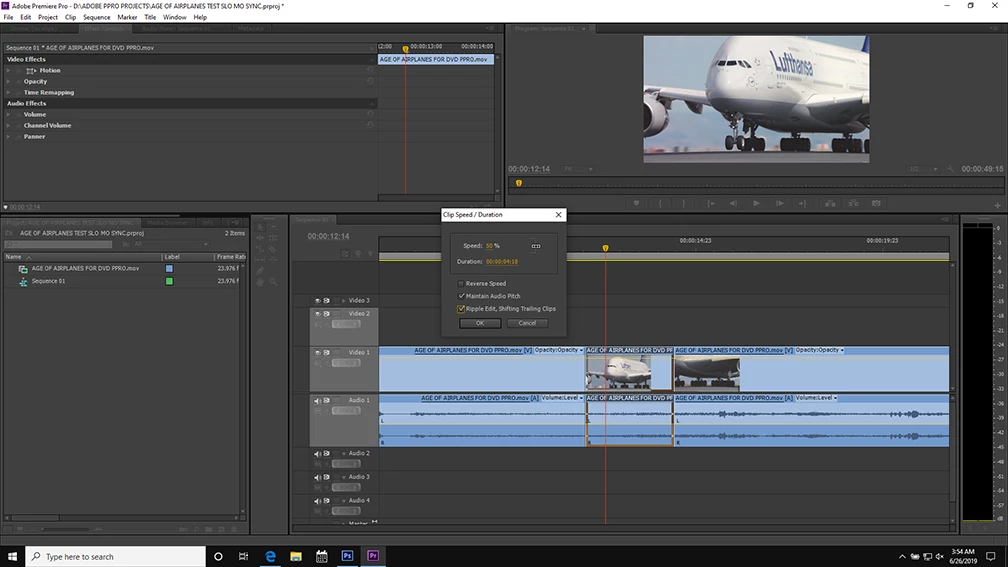Viewport: 1008px width, 567px height.
Task: Click OK in Clip Speed dialog
Action: [480, 323]
